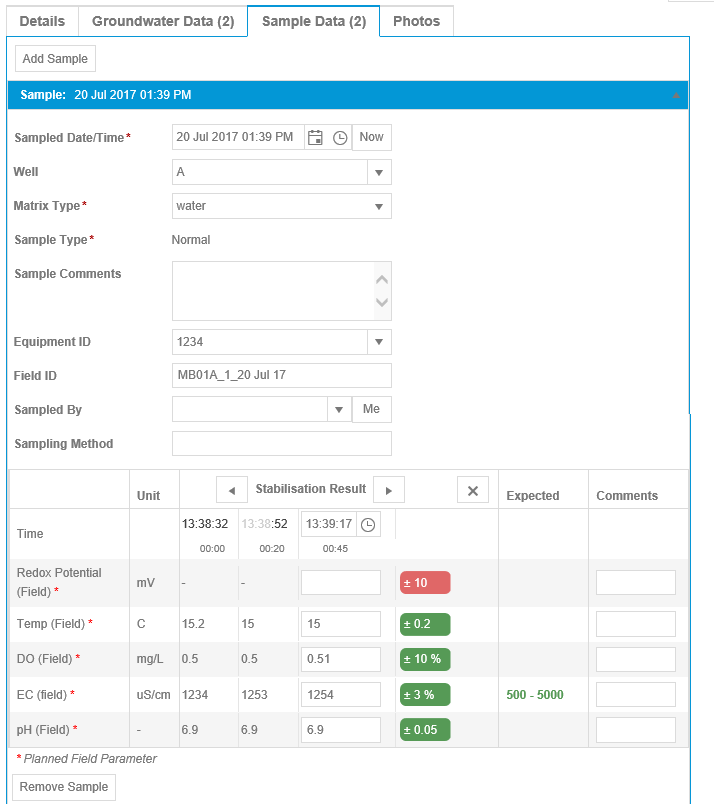Select the Sample Data (2) tab
This screenshot has height=804, width=714.
coord(314,21)
